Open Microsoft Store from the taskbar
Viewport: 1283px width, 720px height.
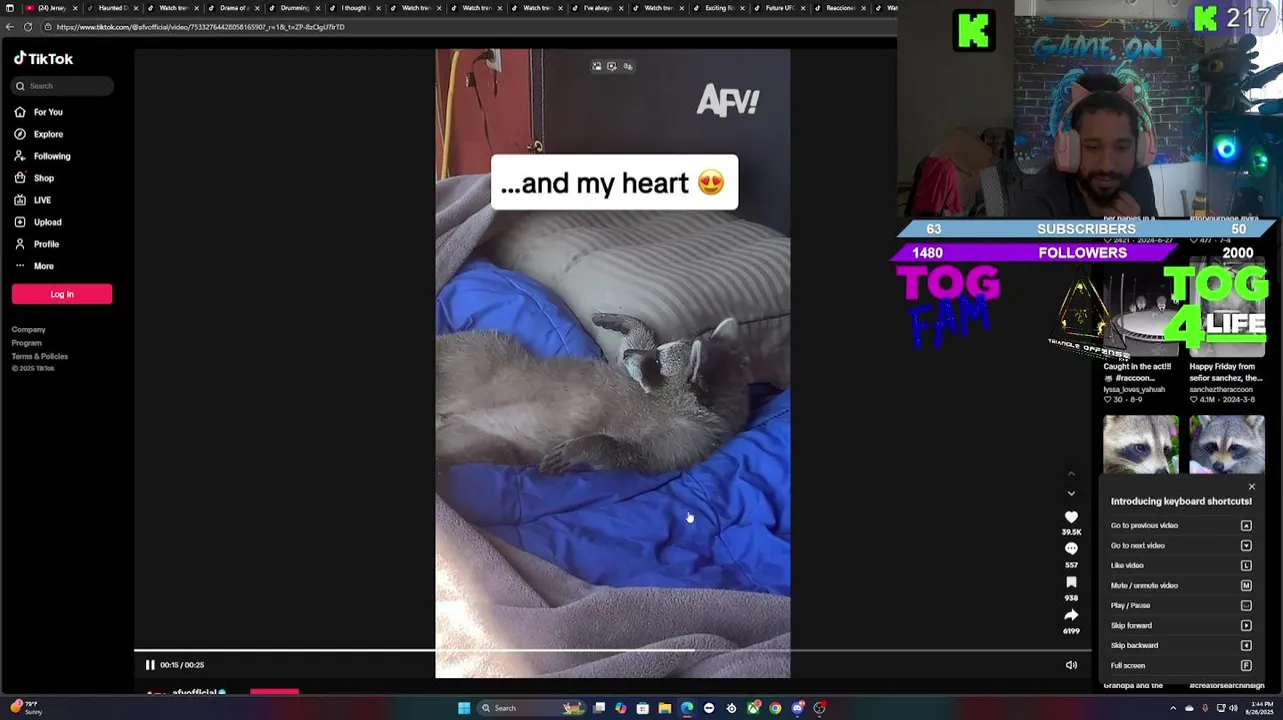tap(642, 708)
